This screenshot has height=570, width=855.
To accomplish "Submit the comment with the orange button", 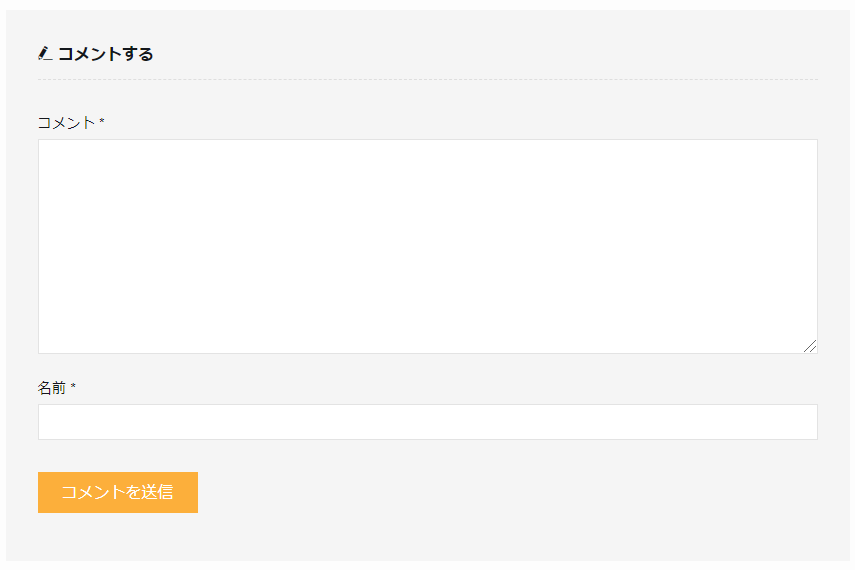I will point(117,492).
